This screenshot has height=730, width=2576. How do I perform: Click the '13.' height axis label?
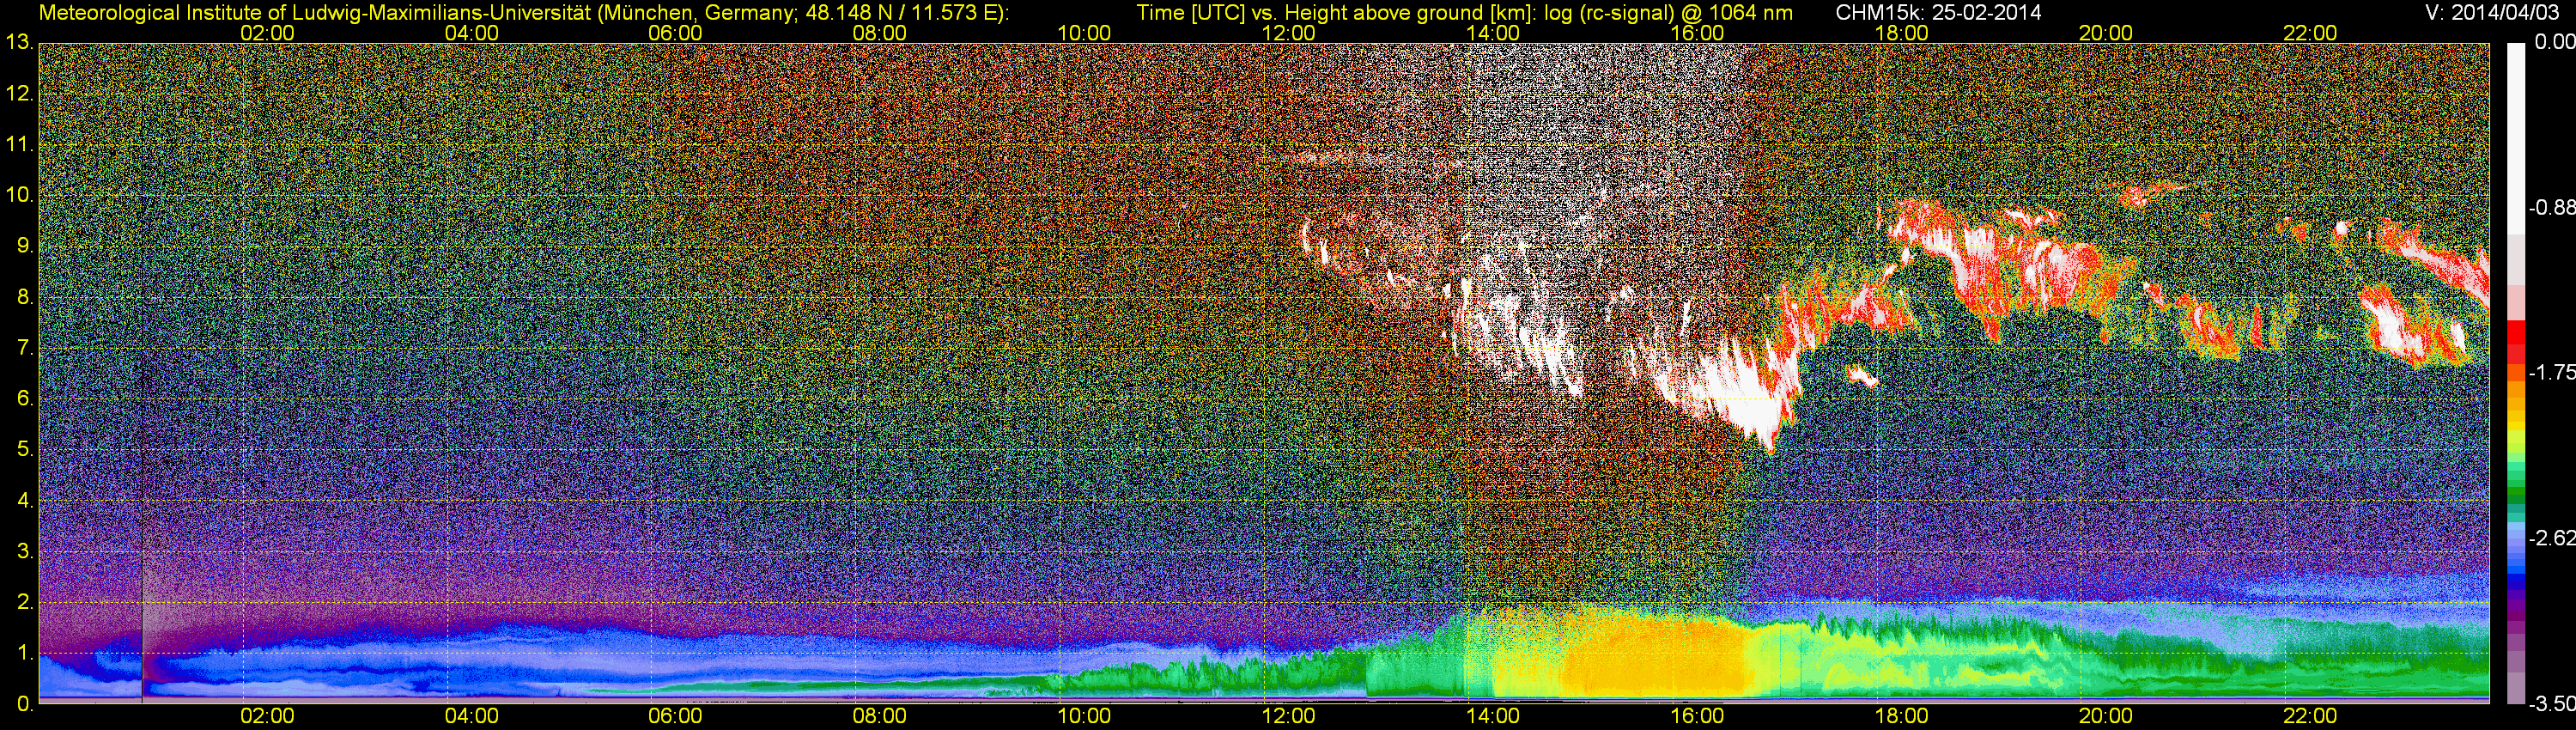click(19, 43)
